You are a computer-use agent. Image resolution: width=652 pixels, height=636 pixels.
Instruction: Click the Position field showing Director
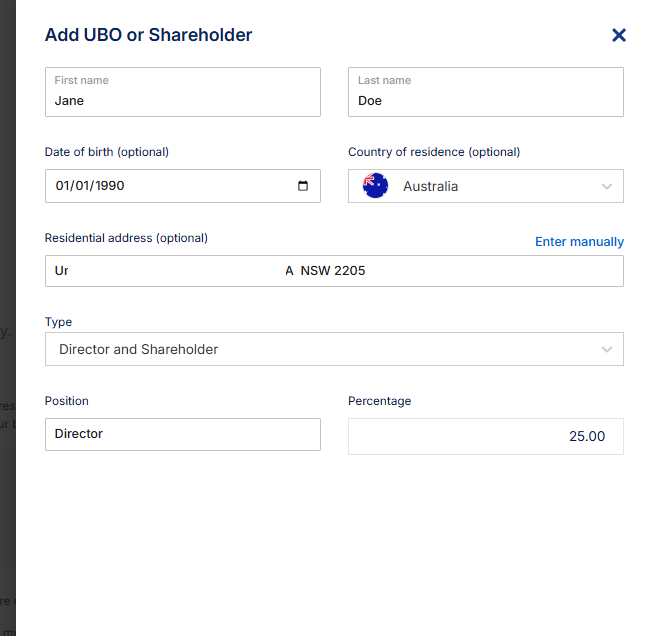point(182,434)
